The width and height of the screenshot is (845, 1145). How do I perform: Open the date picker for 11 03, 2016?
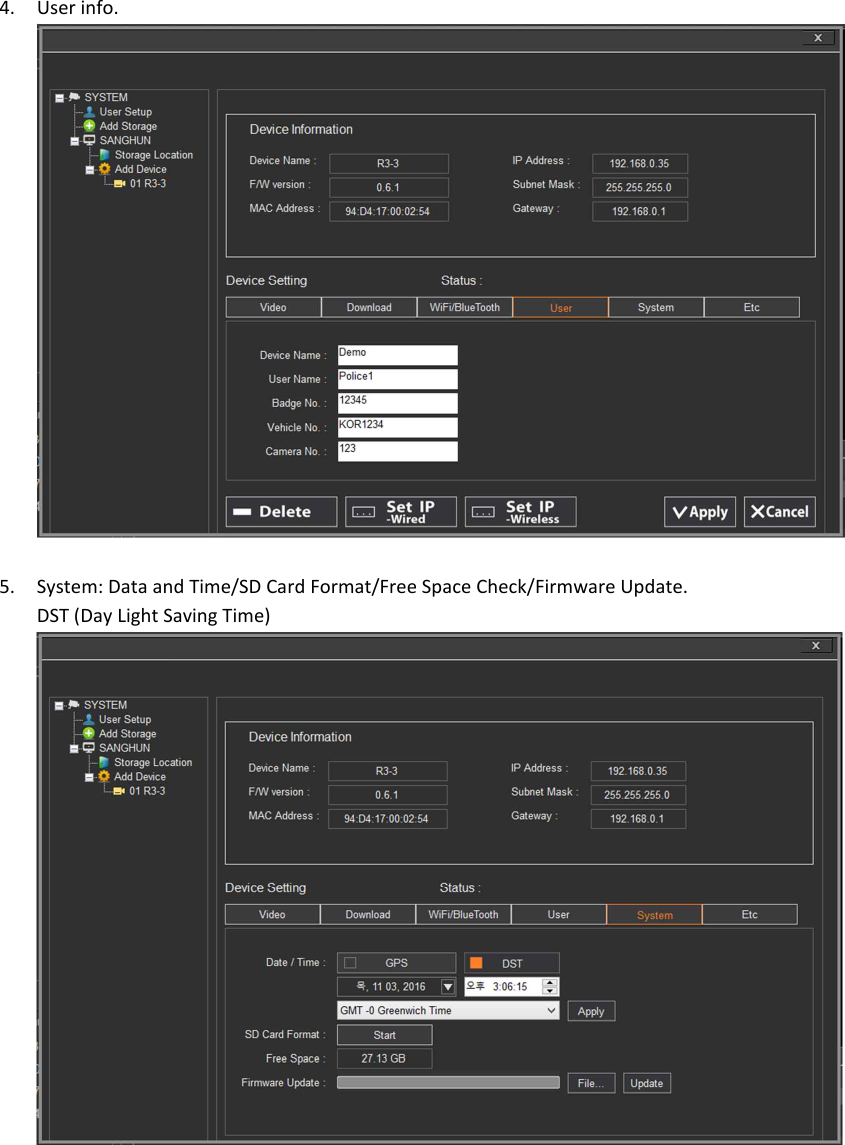[446, 986]
